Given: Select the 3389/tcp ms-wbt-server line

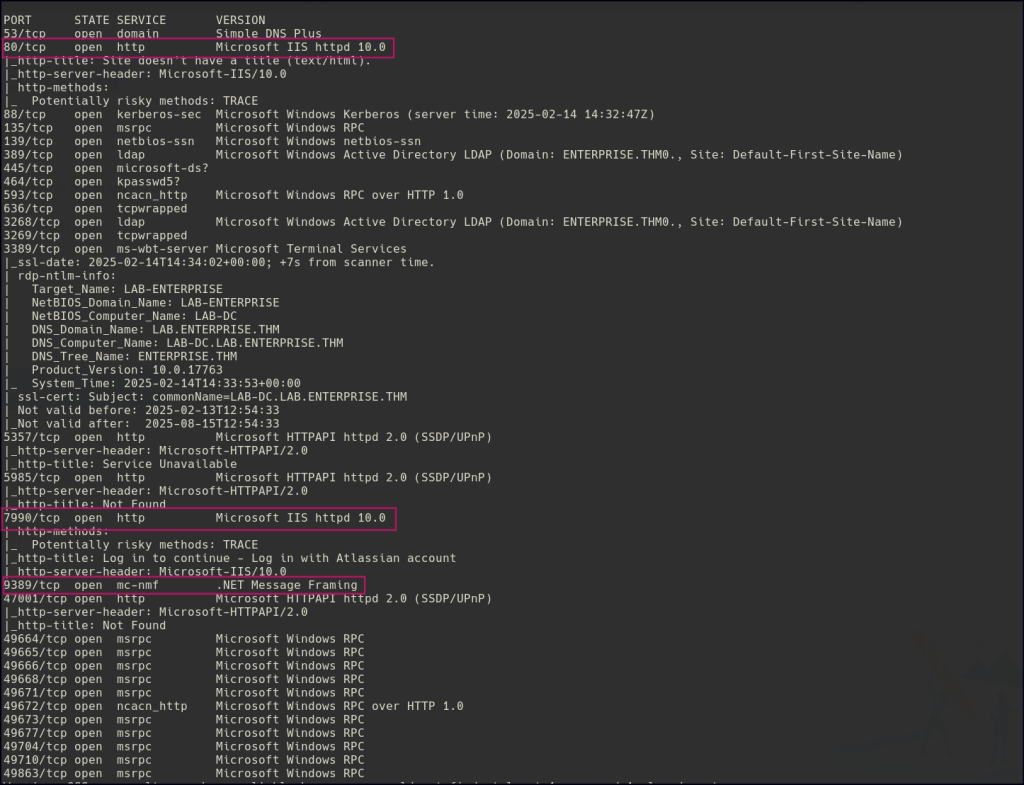Looking at the screenshot, I should tap(205, 249).
